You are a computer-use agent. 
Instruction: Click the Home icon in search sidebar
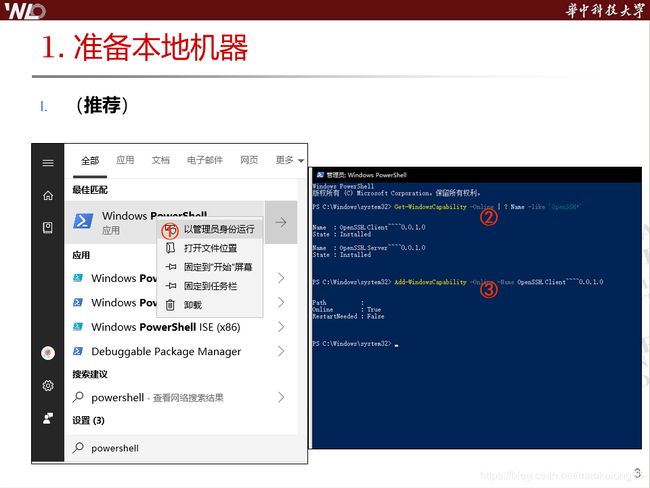pyautogui.click(x=48, y=195)
